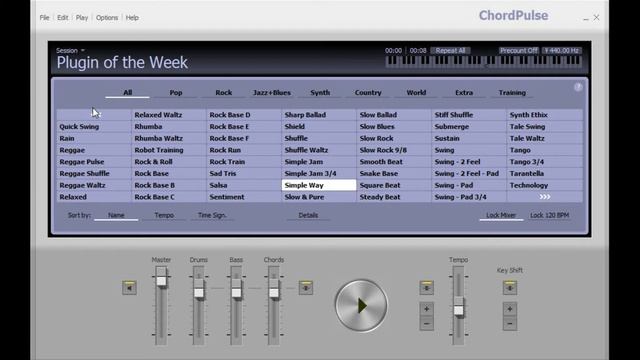Toggle Lock 120 BPM
Screen dimensions: 640x360
point(549,215)
